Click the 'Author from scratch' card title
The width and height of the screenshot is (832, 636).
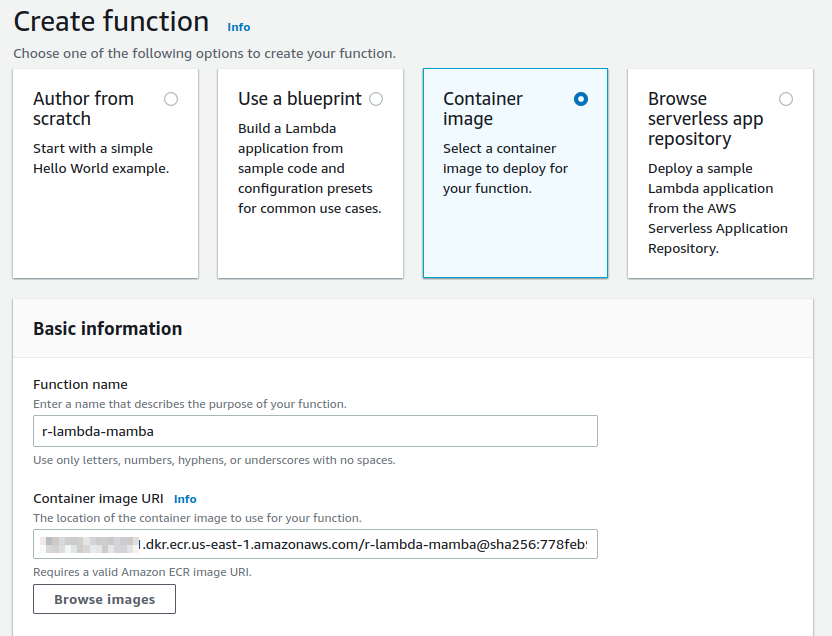pyautogui.click(x=83, y=108)
